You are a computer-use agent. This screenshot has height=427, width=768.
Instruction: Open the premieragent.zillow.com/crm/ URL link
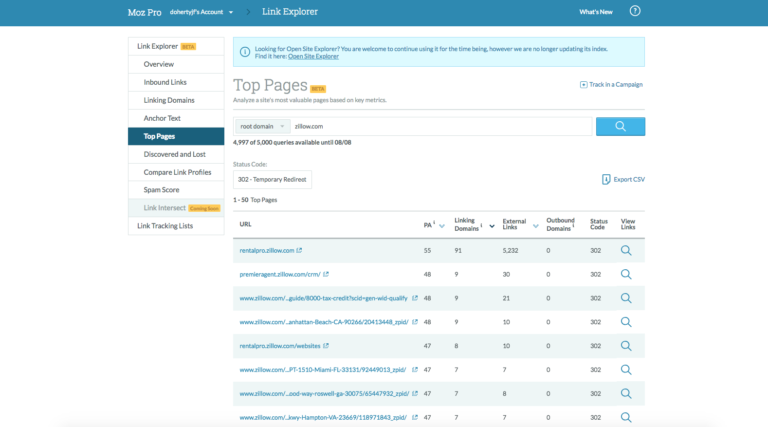pos(280,274)
